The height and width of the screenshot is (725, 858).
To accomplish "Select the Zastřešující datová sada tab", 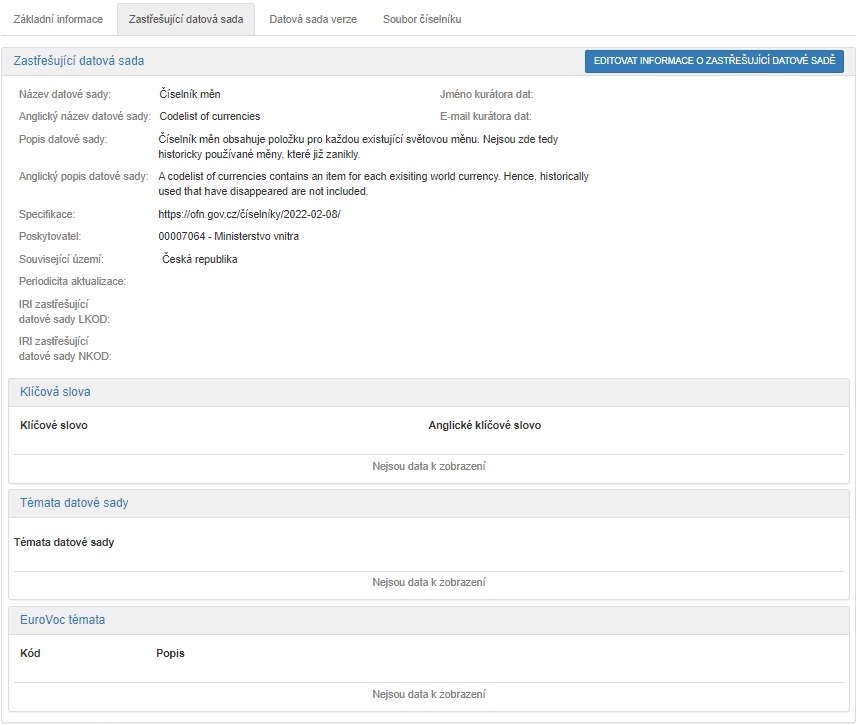I will pos(185,19).
